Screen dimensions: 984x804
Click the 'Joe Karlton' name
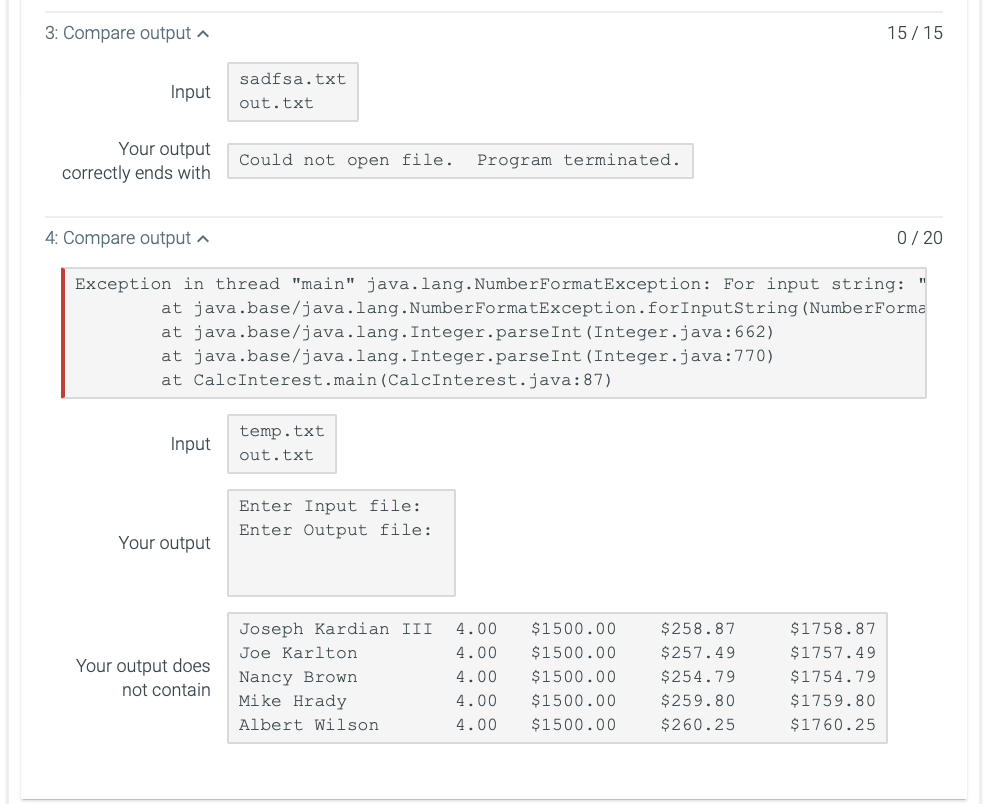click(x=298, y=653)
